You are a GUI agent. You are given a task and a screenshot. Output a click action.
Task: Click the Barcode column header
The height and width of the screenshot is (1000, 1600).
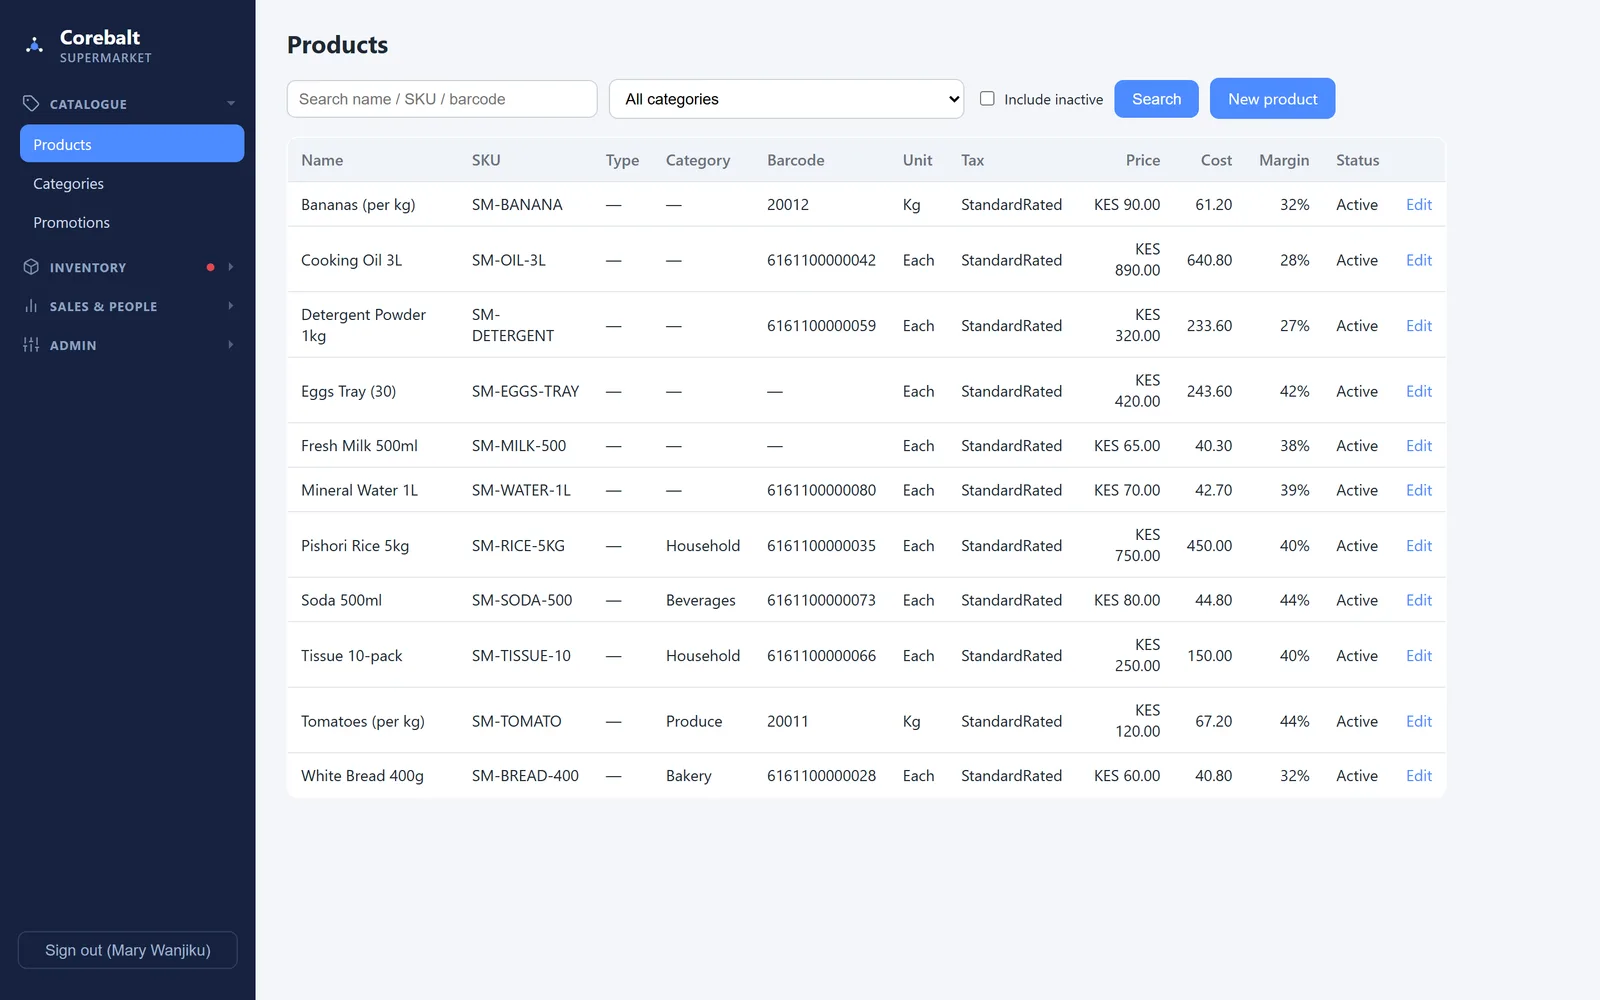(x=796, y=160)
